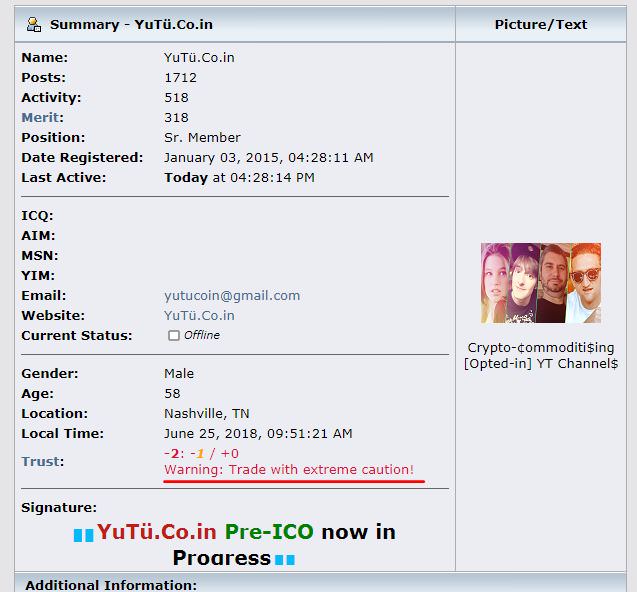This screenshot has height=592, width=637.
Task: Click the avatar picture of four faces
Action: coord(541,283)
